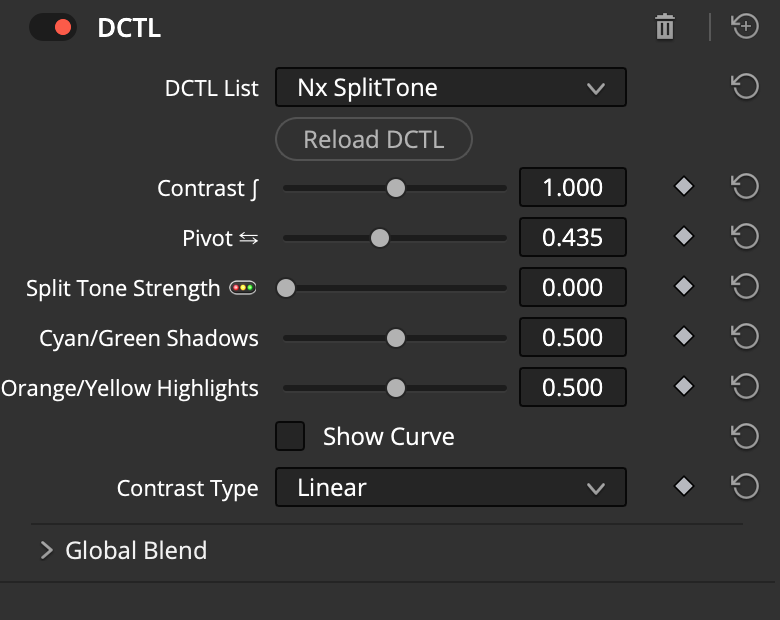Image resolution: width=780 pixels, height=620 pixels.
Task: Enable the Show Curve checkbox
Action: click(x=290, y=437)
